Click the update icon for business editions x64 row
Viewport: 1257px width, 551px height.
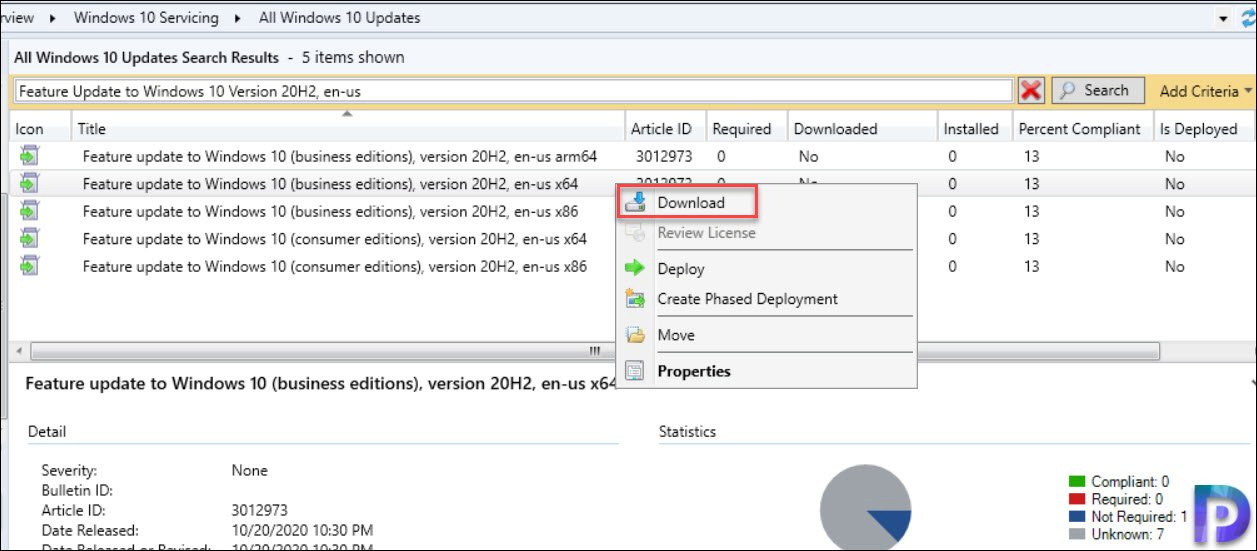tap(29, 183)
